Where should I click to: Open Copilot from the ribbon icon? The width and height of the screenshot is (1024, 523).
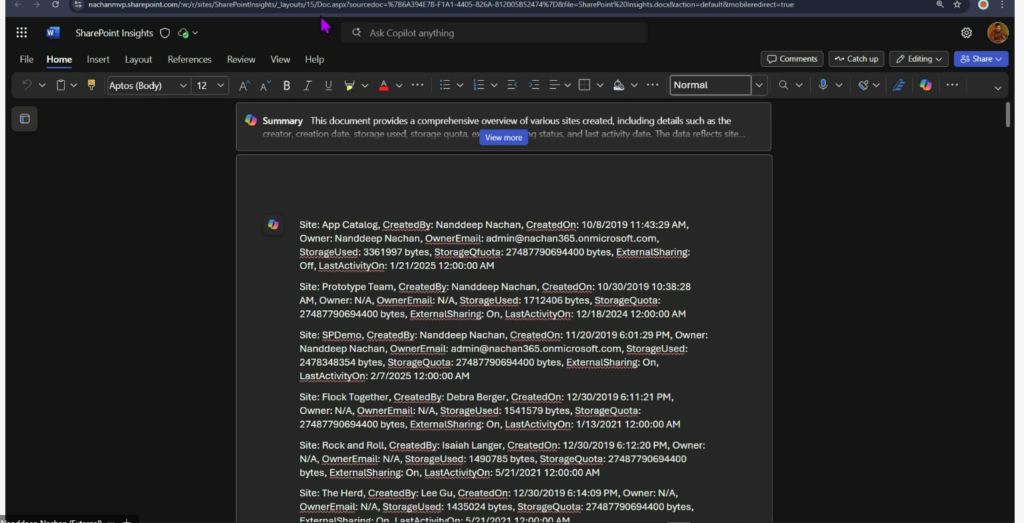[925, 85]
